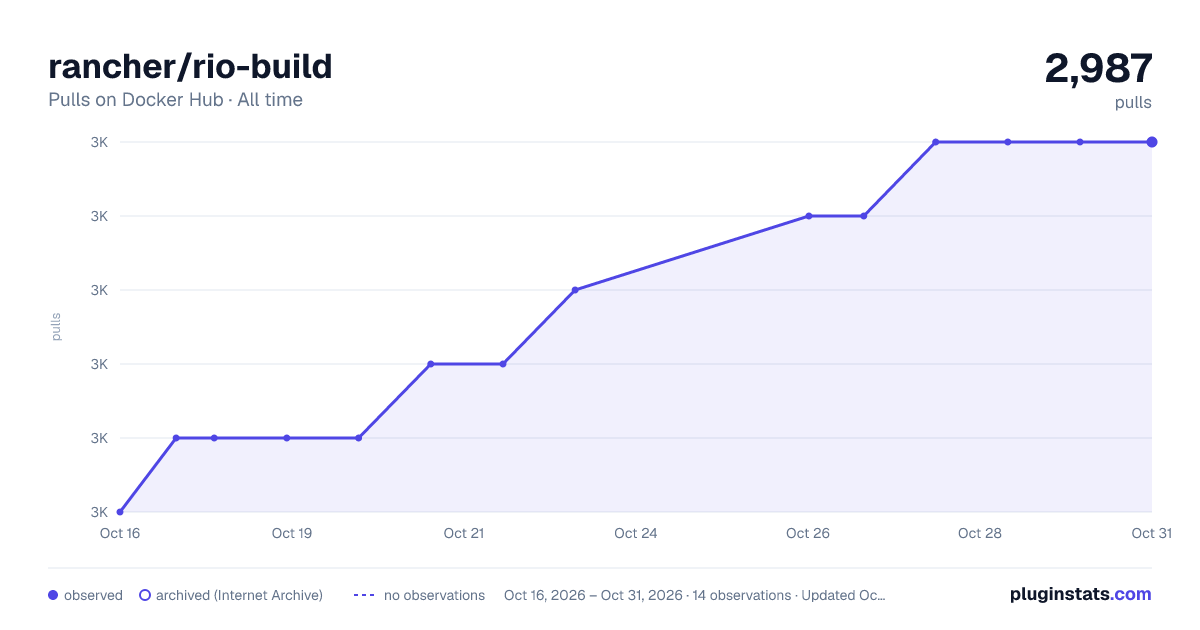Click the 'Oct 21' x-axis label
This screenshot has height=630, width=1200.
click(464, 533)
